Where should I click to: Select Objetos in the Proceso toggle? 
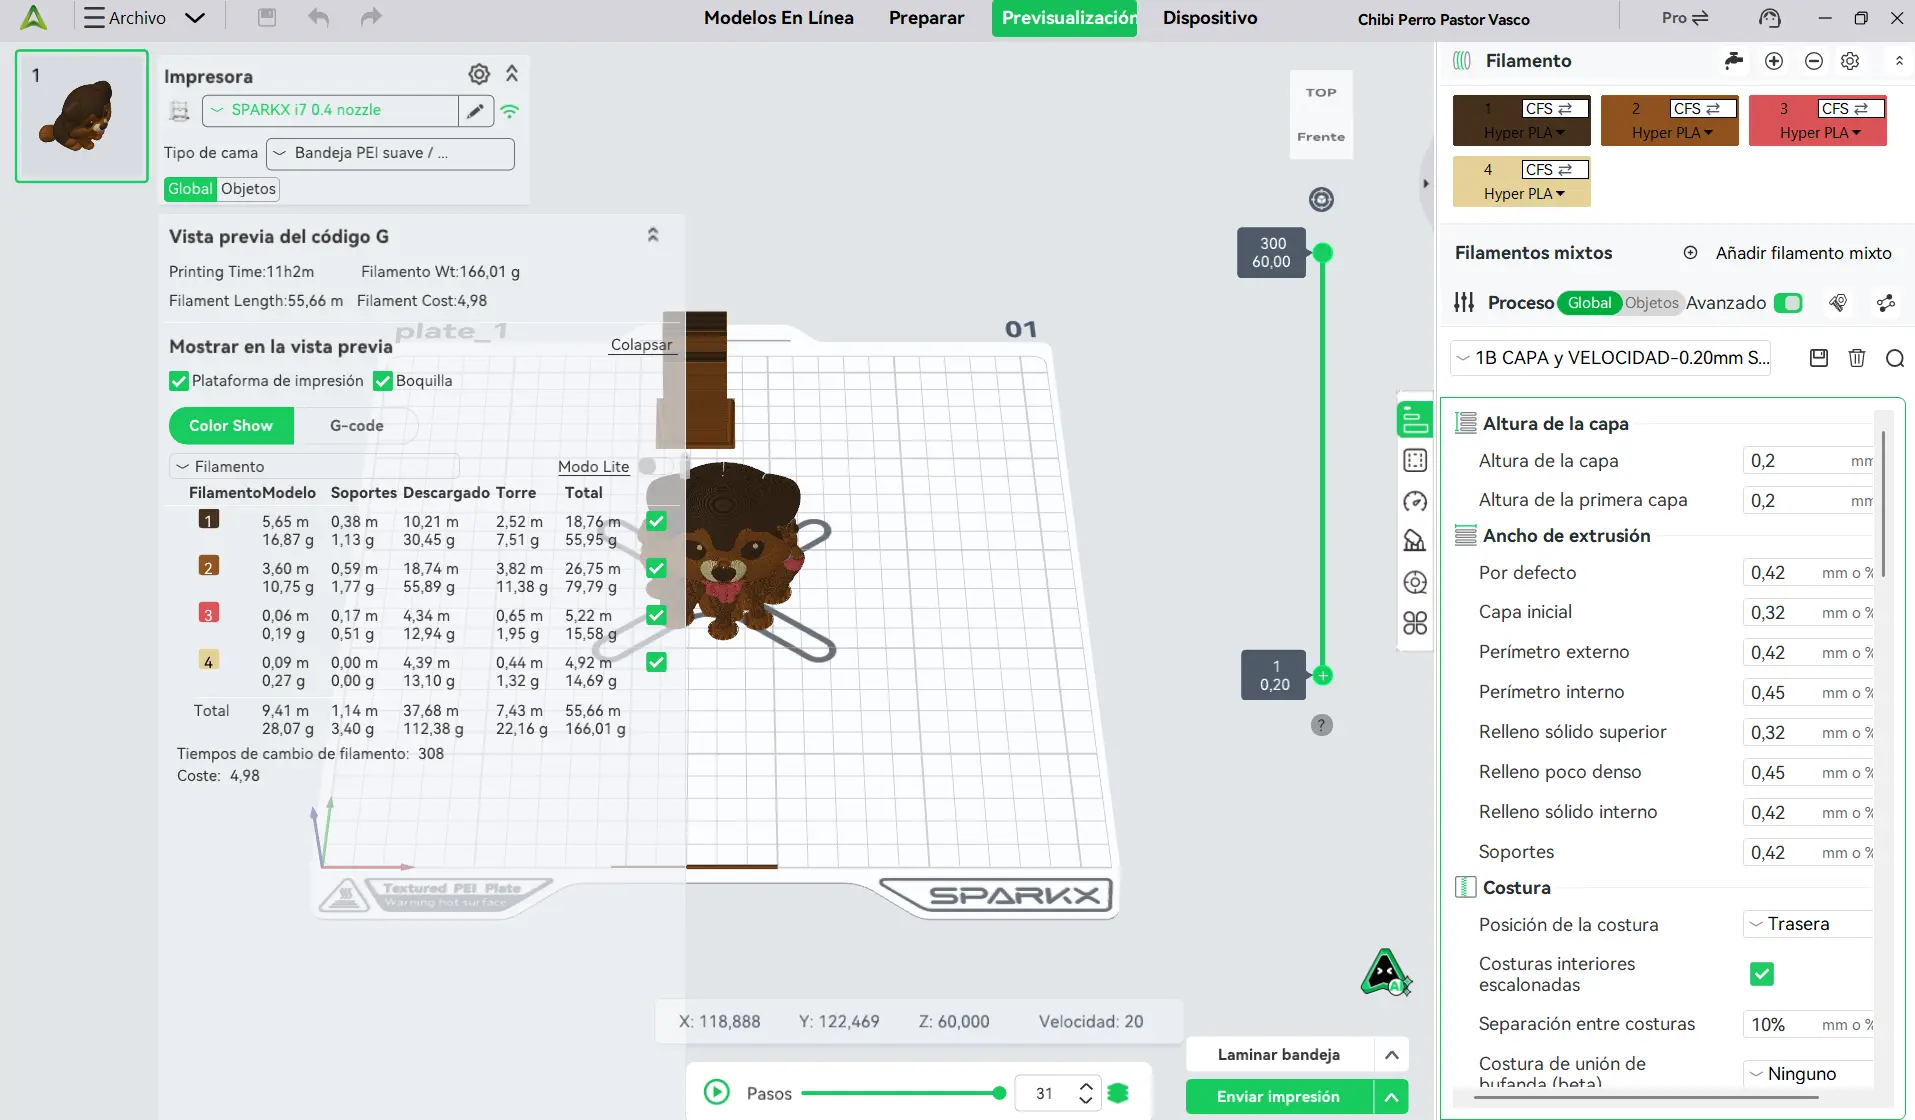(x=1651, y=303)
